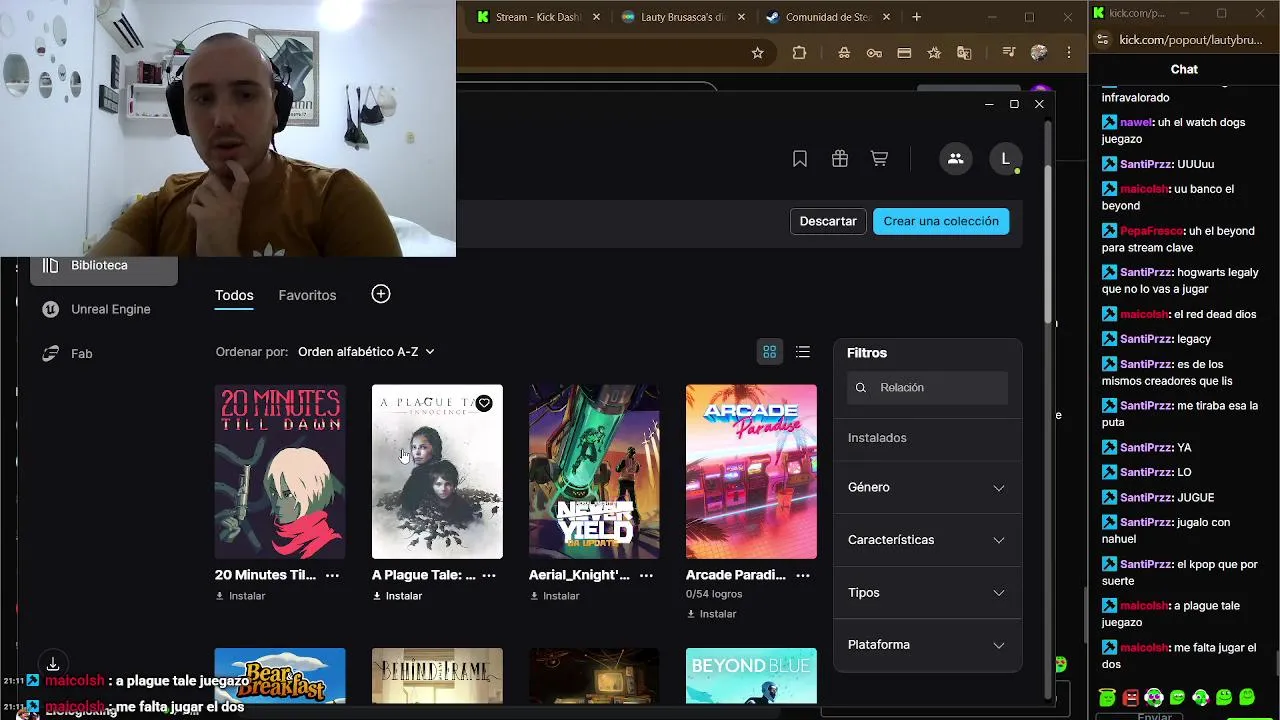The height and width of the screenshot is (720, 1280).
Task: Open the wishlist bookmark icon
Action: tap(800, 159)
